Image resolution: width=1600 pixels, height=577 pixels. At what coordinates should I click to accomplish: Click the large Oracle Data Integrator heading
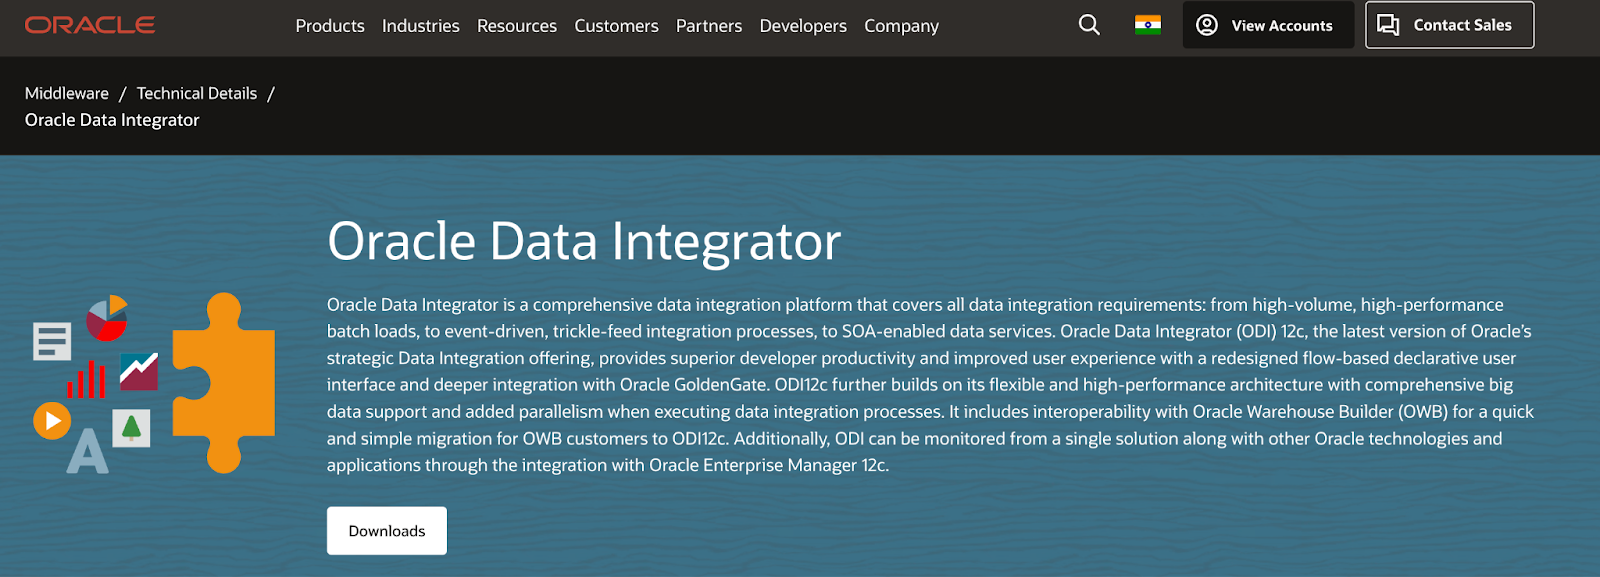click(584, 242)
